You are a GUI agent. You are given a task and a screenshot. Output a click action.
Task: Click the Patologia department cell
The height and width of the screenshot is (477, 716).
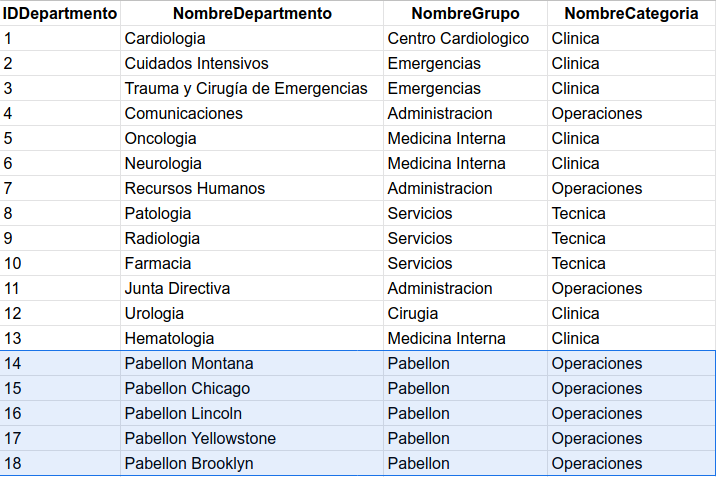[x=252, y=214]
